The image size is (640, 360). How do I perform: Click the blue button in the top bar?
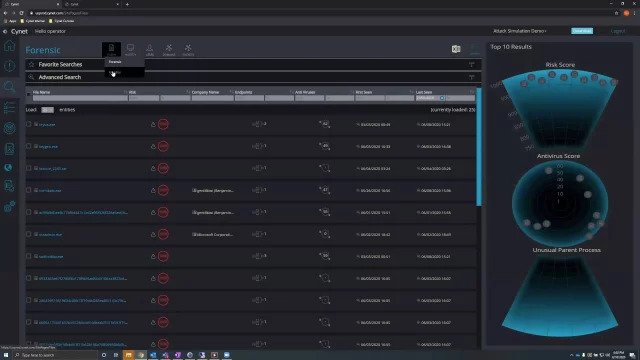[x=582, y=31]
